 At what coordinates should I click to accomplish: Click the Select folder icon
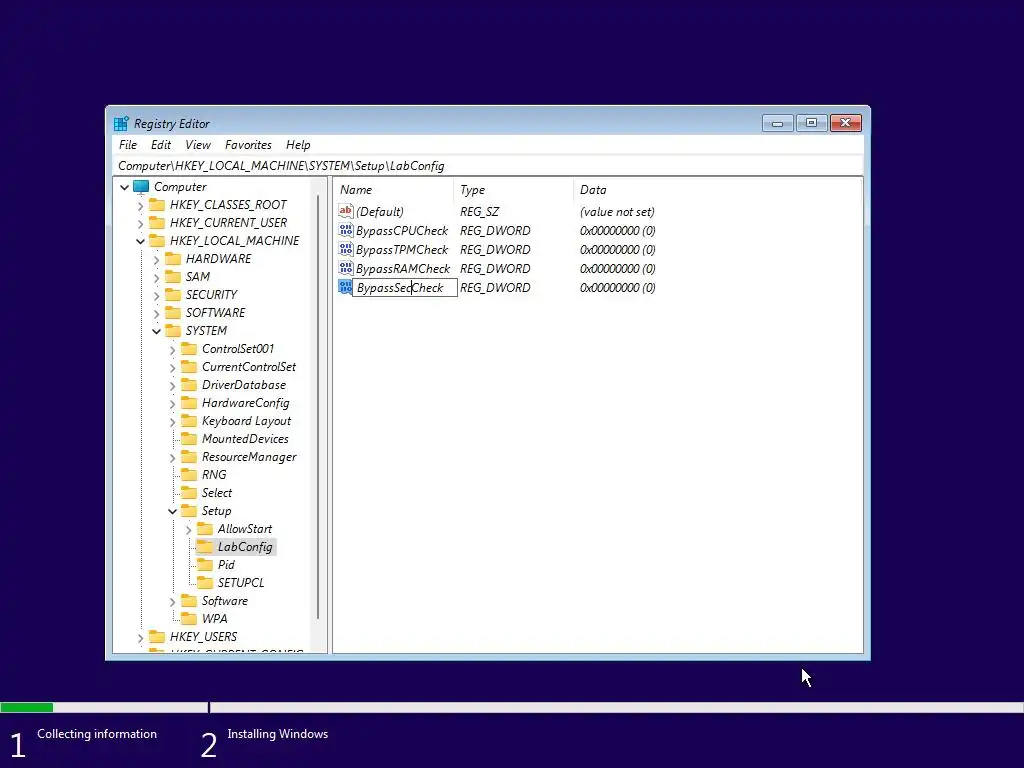click(x=189, y=493)
